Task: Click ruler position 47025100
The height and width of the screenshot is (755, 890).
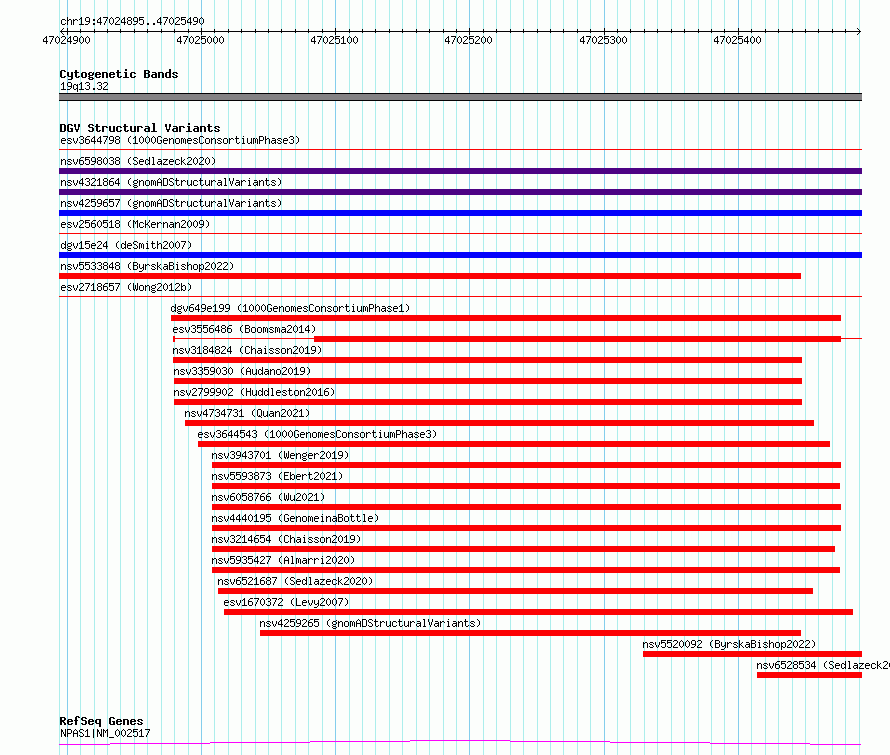Action: point(334,40)
